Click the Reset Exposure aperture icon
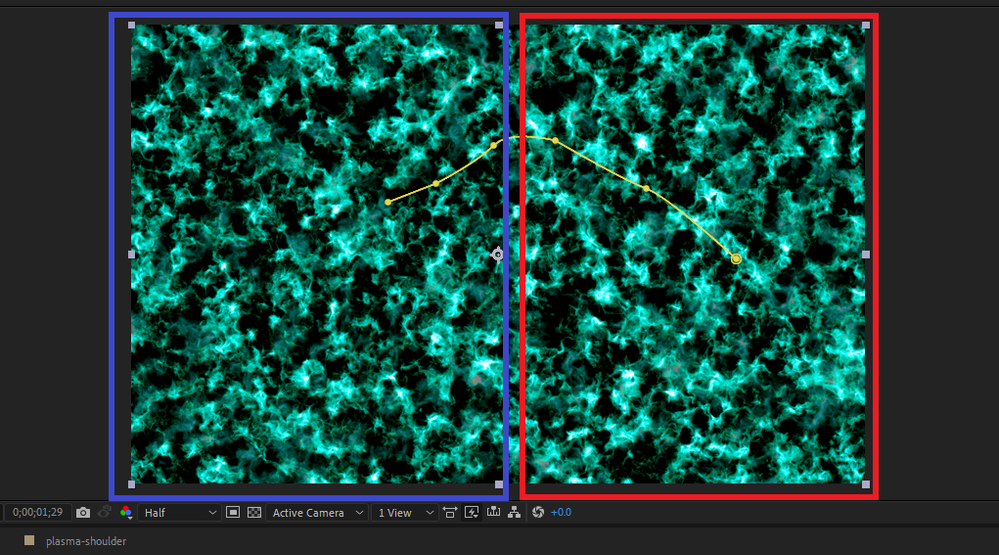 538,512
